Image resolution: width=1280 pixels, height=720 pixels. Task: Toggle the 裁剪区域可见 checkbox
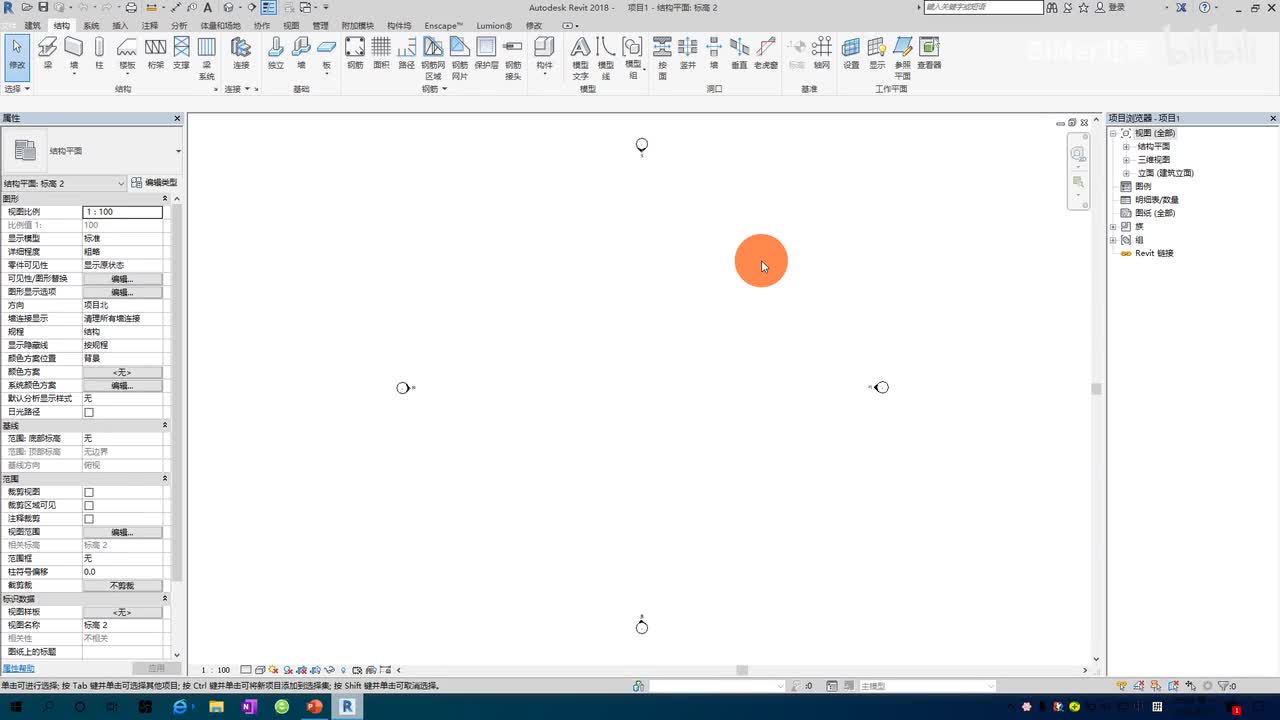point(89,505)
